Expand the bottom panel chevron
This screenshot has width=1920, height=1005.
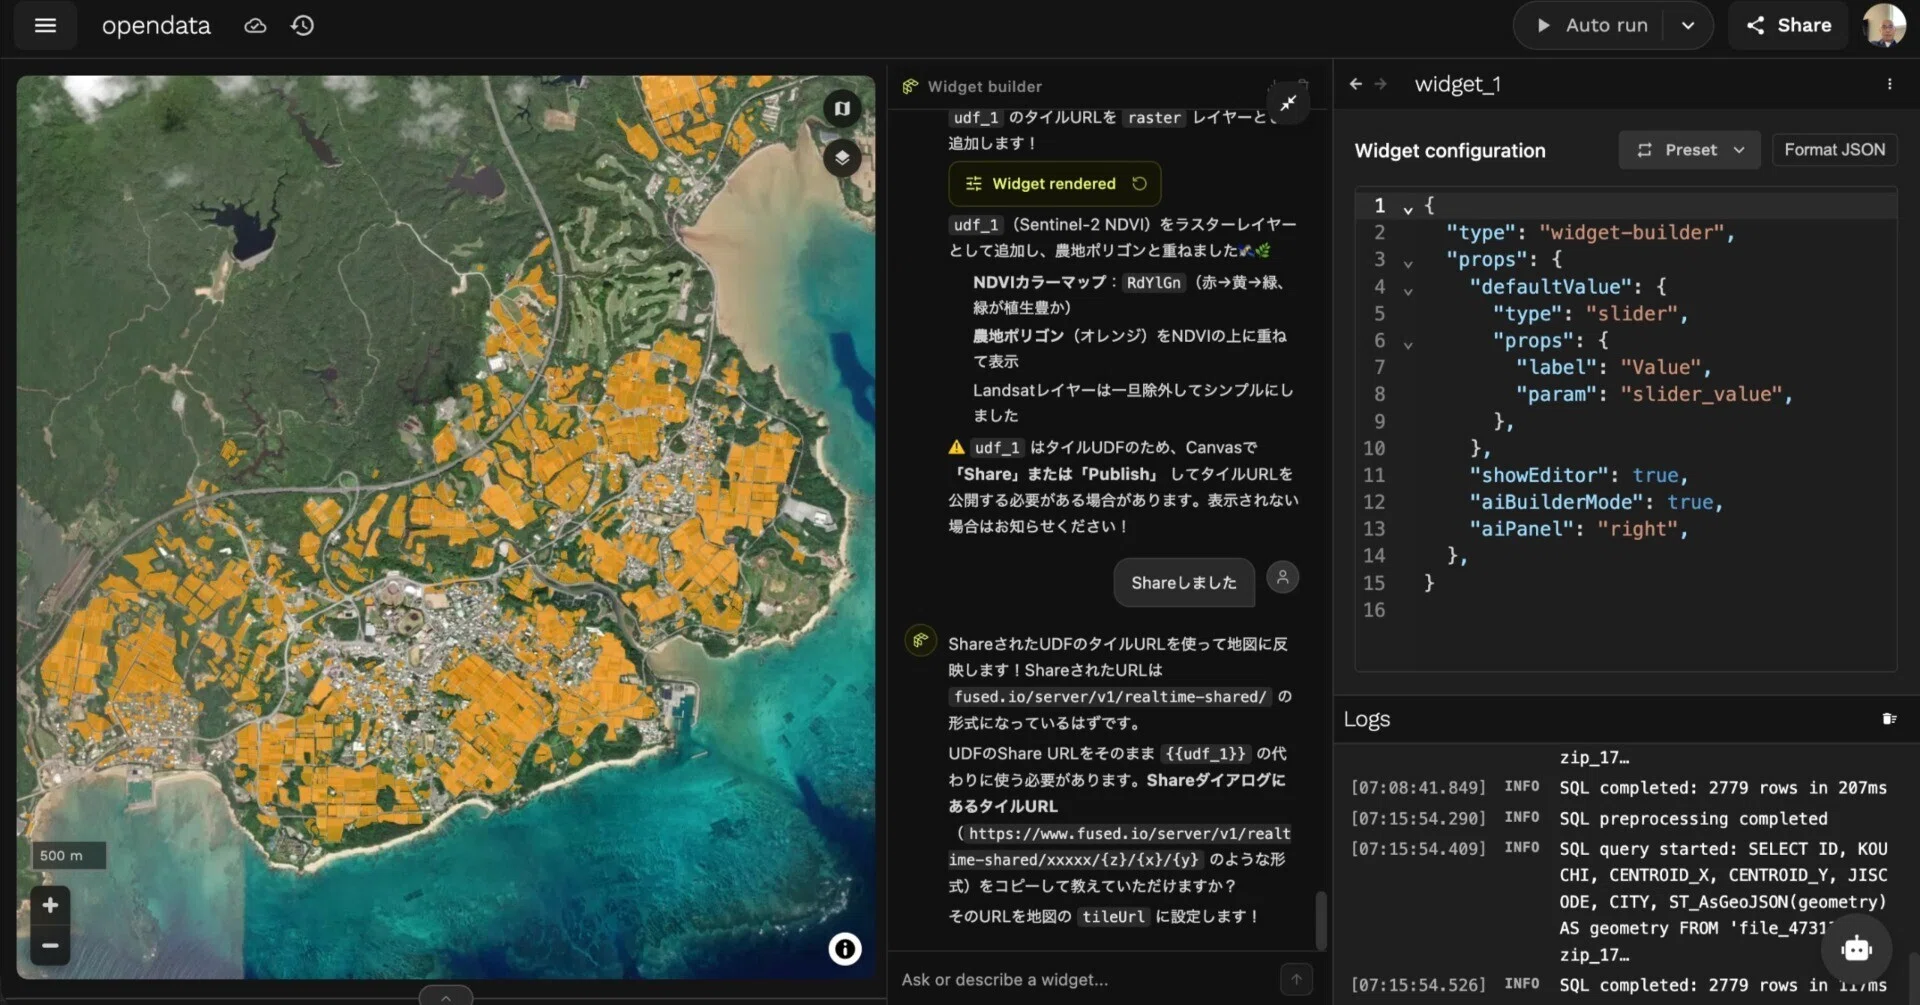point(446,996)
